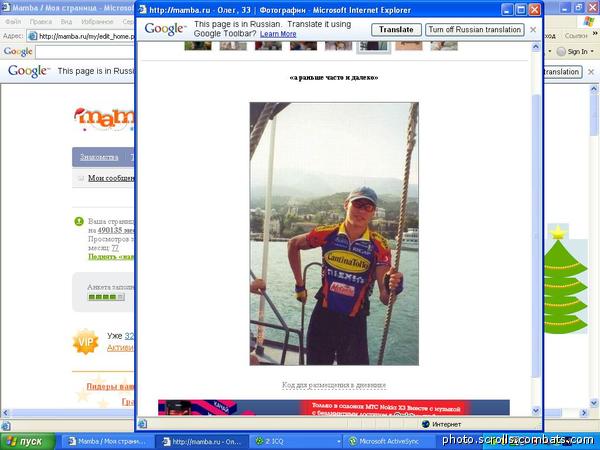Click the page icon in the popup's status bar
Screen dimensions: 600x450
click(142, 424)
